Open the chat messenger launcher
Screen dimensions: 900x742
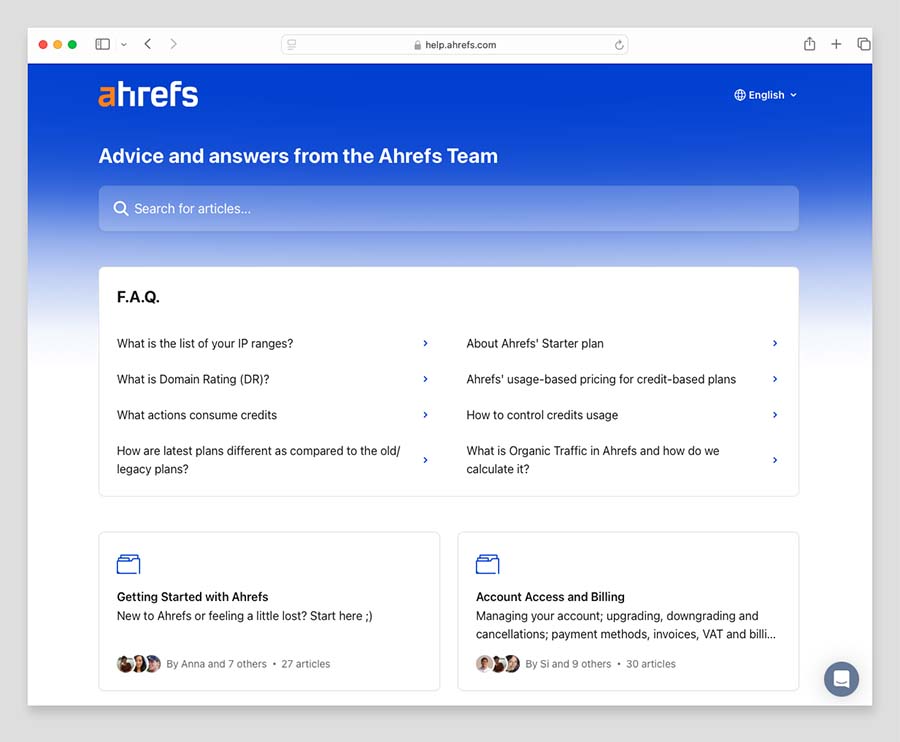841,679
